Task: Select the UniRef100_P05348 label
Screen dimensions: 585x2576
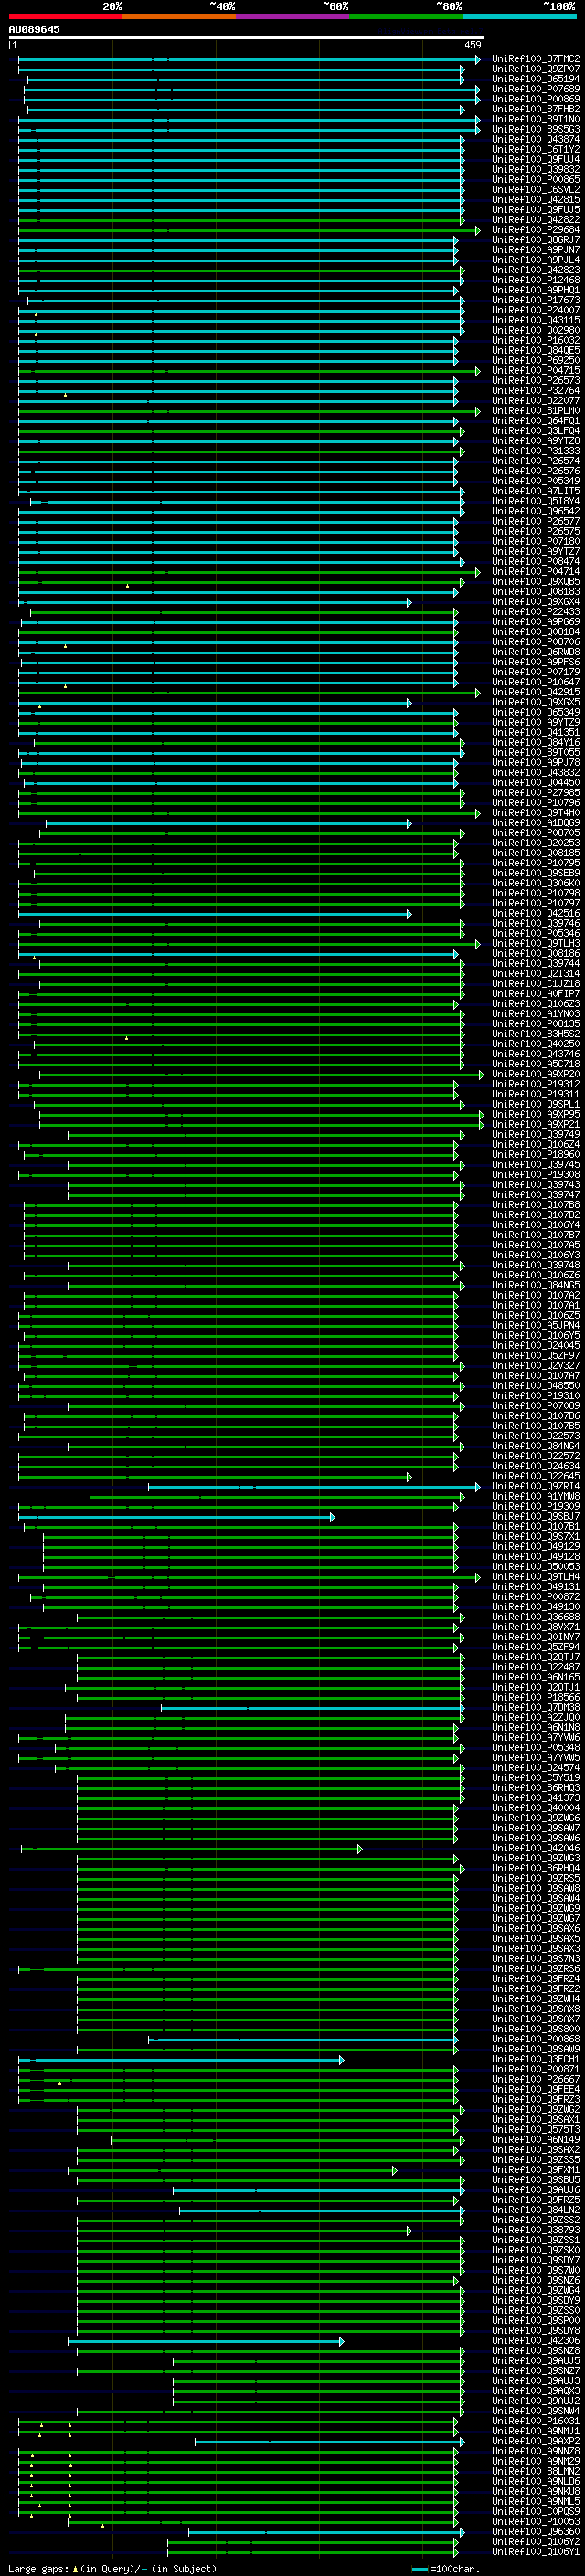Action: click(536, 1748)
